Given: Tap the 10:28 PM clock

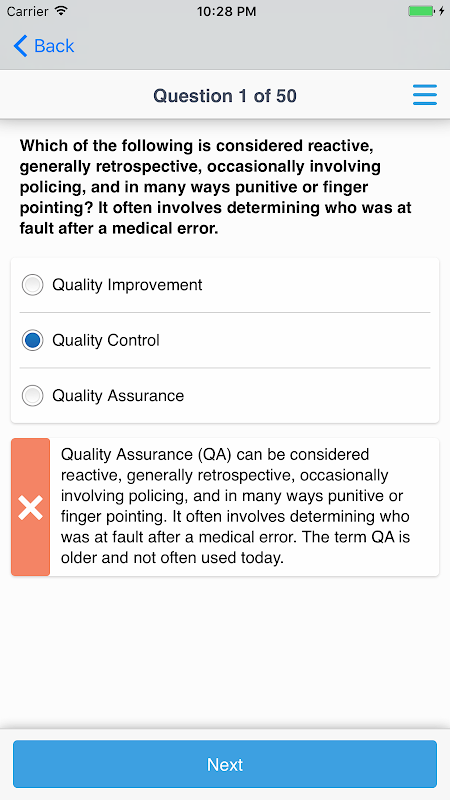Looking at the screenshot, I should coord(227,11).
